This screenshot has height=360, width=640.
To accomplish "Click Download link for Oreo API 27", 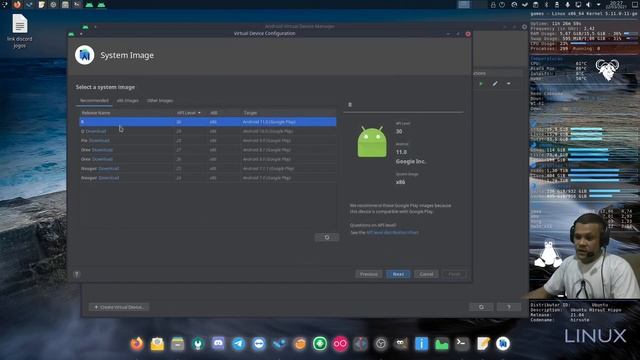I will point(102,150).
